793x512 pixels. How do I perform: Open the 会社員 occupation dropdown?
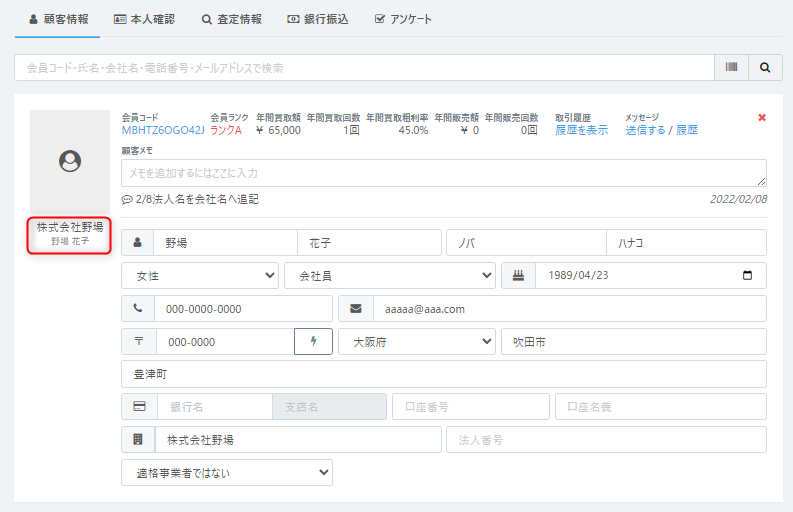390,275
